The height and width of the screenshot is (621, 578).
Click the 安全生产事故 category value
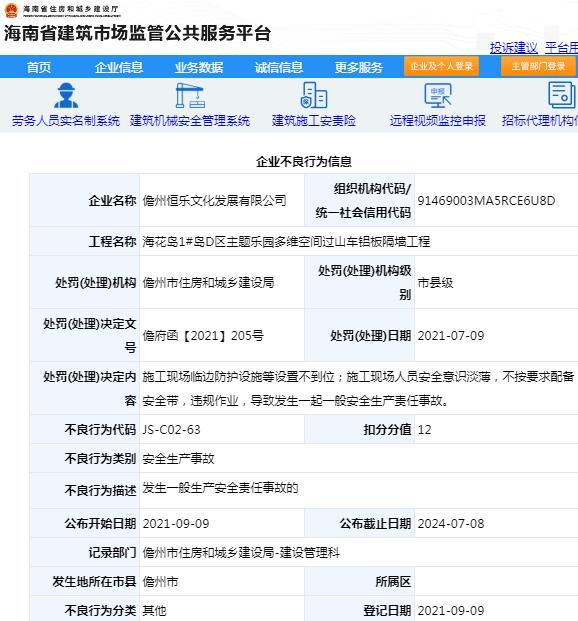(178, 459)
